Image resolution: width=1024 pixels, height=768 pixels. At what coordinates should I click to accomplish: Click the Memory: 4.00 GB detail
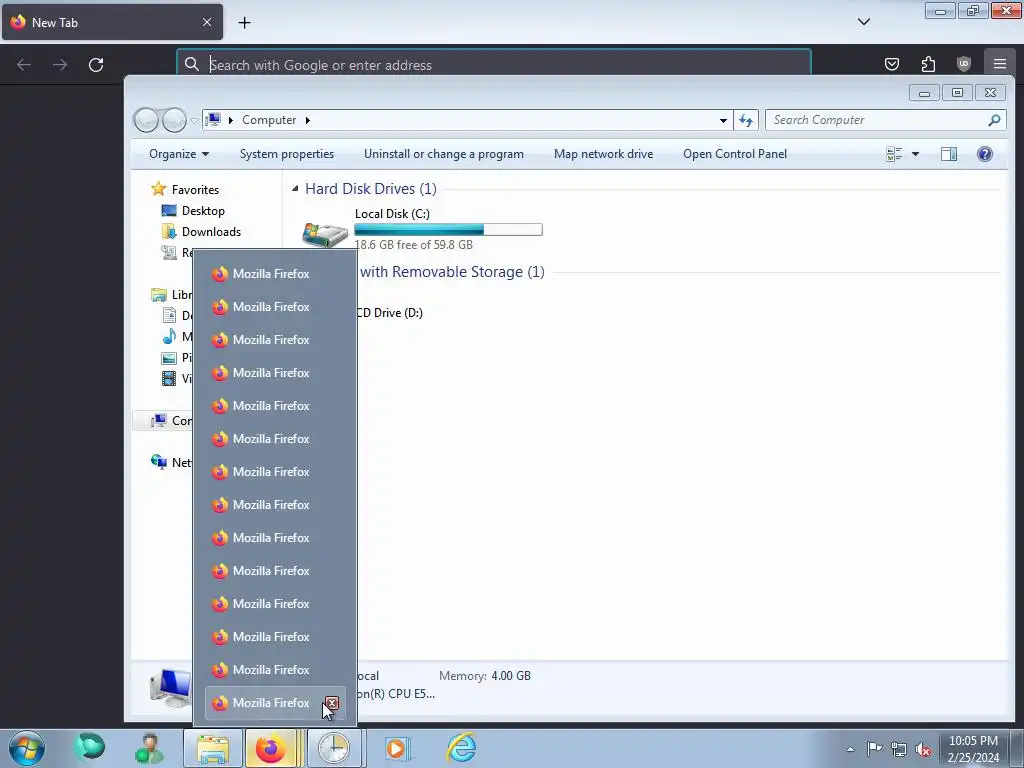(x=485, y=676)
